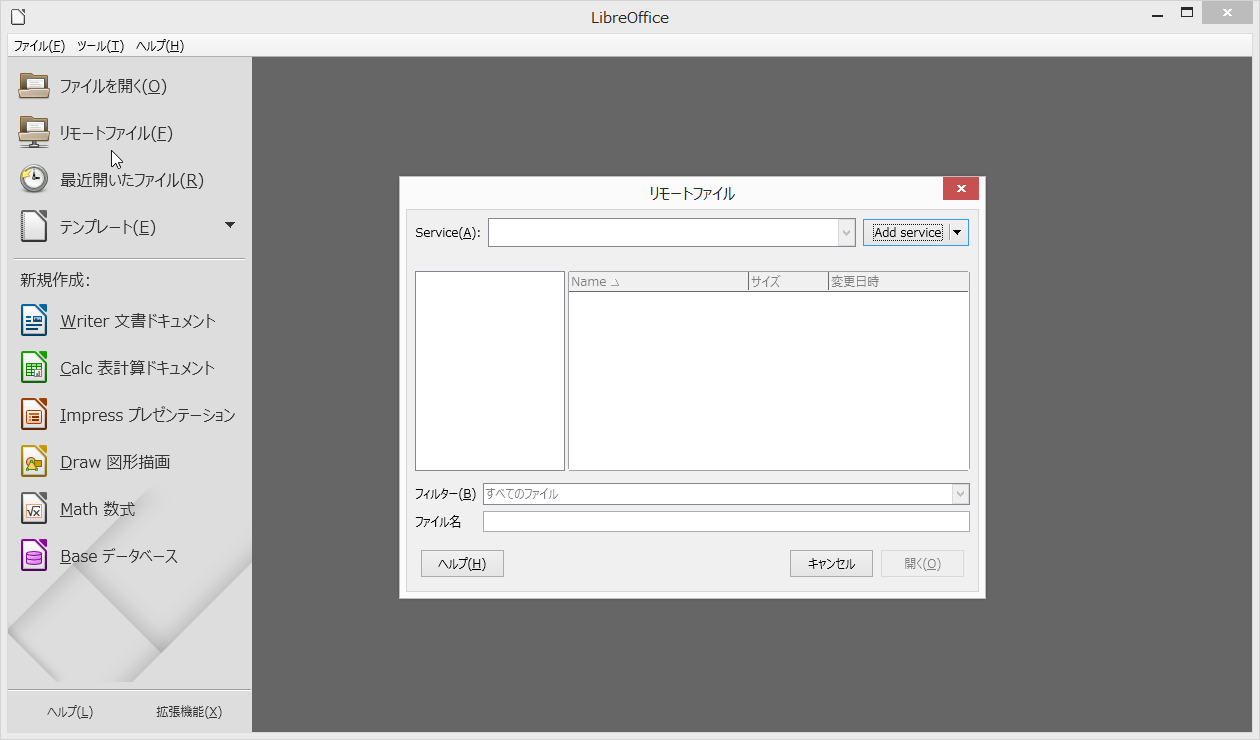Open the ツール menu
Image resolution: width=1260 pixels, height=740 pixels.
tap(99, 45)
